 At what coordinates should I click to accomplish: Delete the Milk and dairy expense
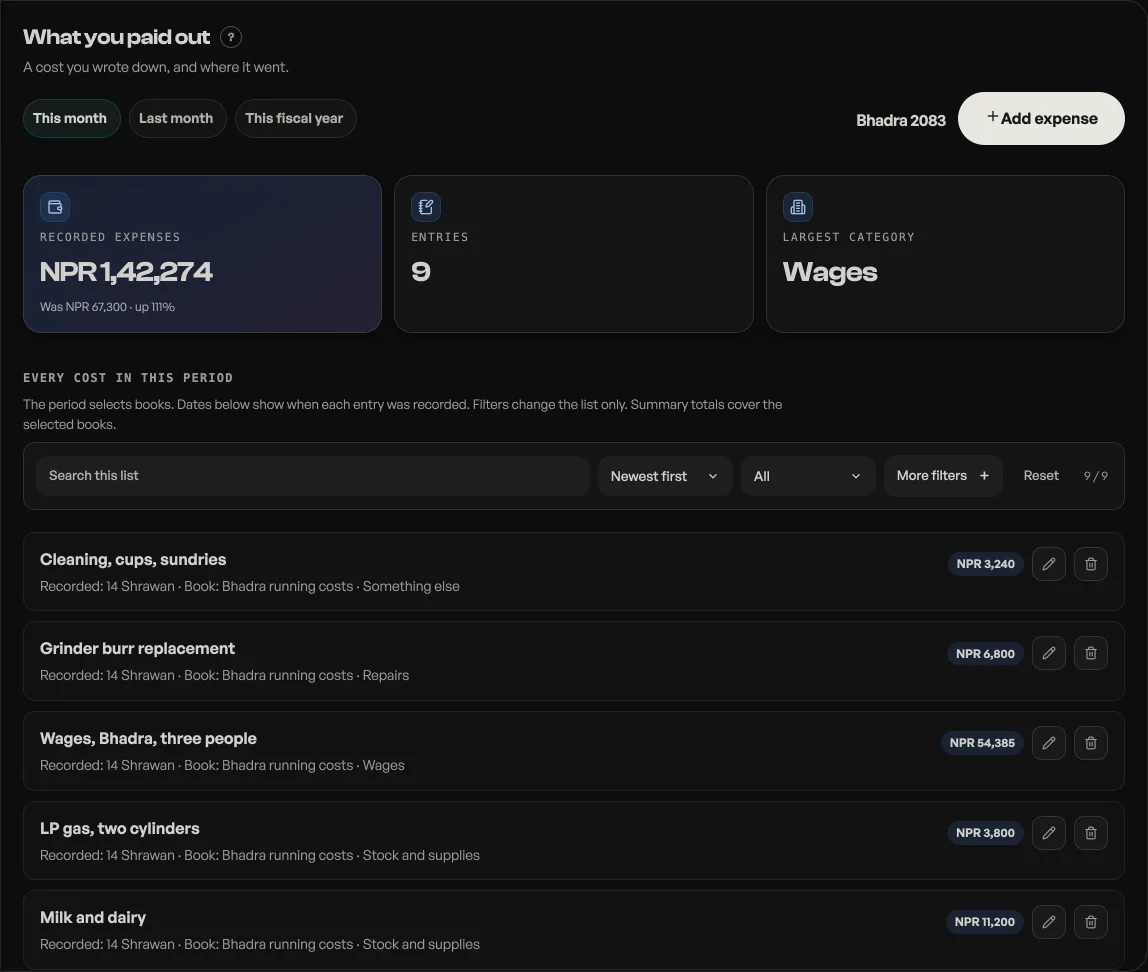pyautogui.click(x=1091, y=922)
